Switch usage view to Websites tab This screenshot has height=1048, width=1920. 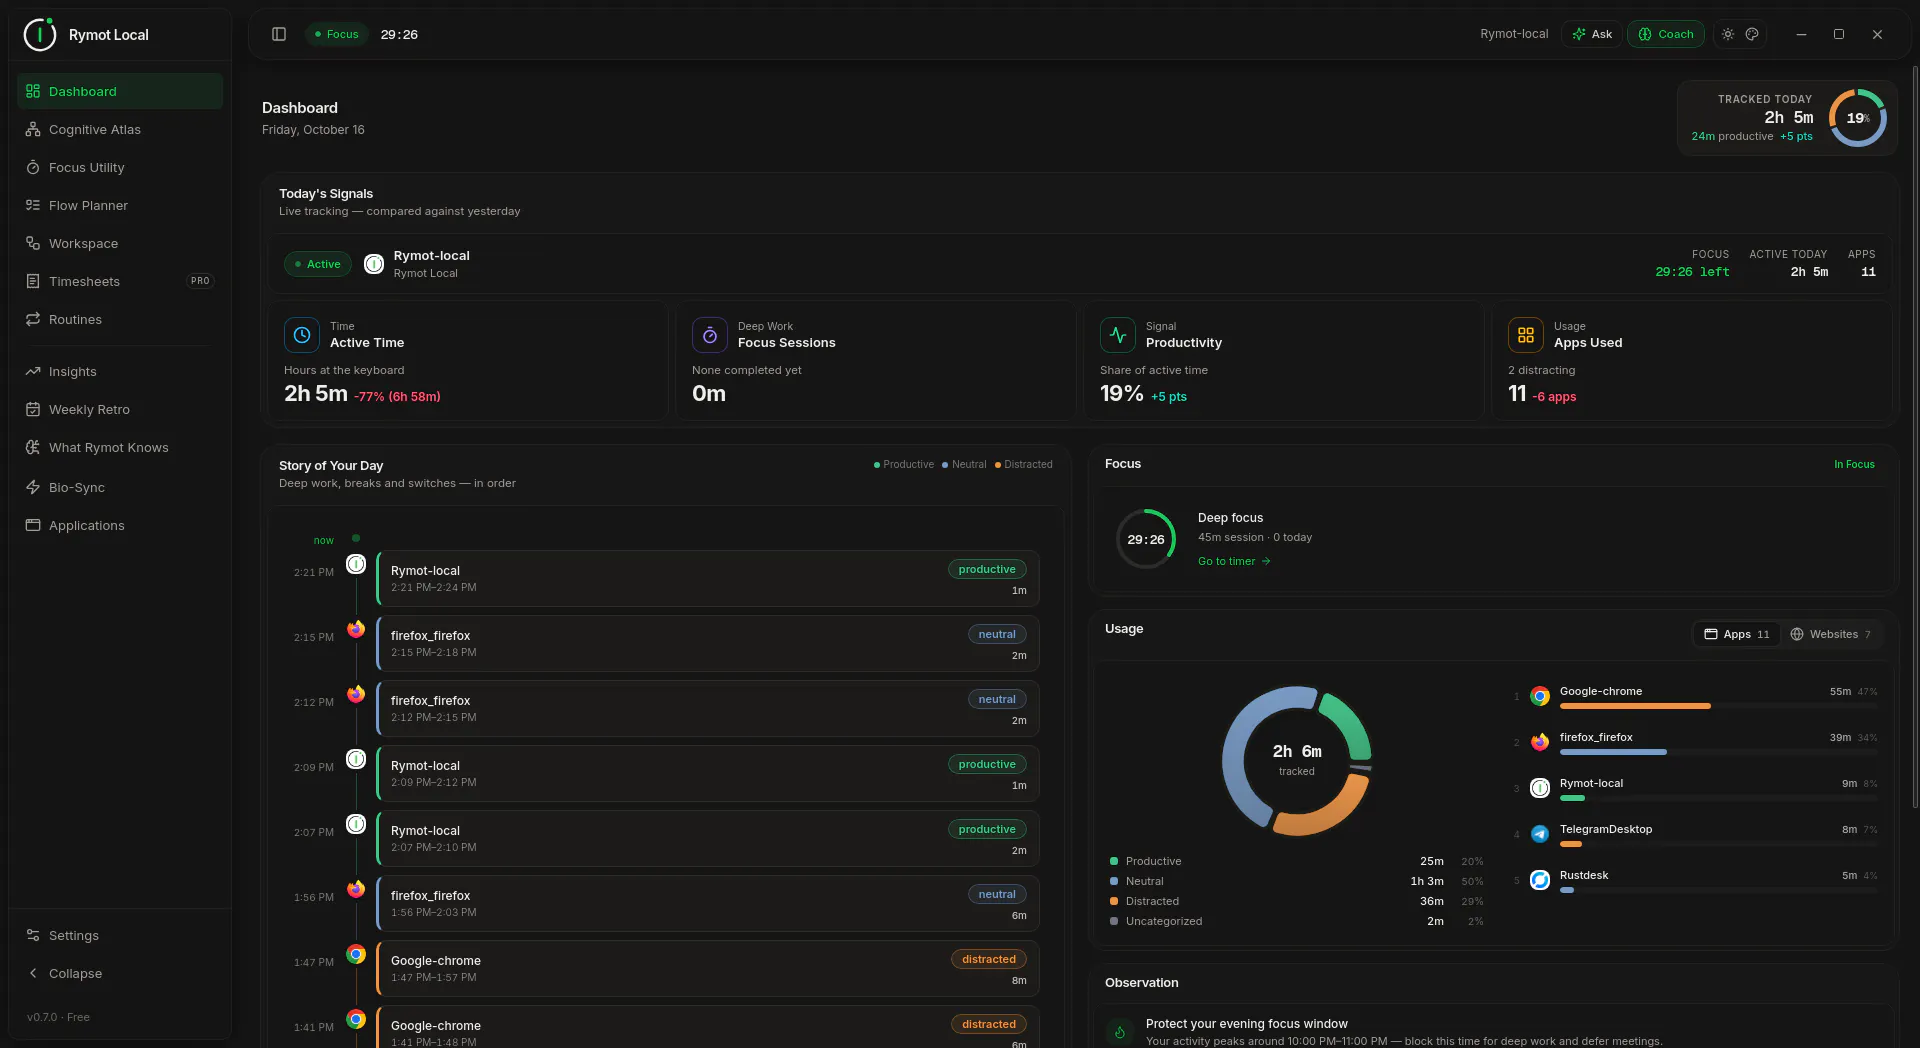pos(1831,634)
